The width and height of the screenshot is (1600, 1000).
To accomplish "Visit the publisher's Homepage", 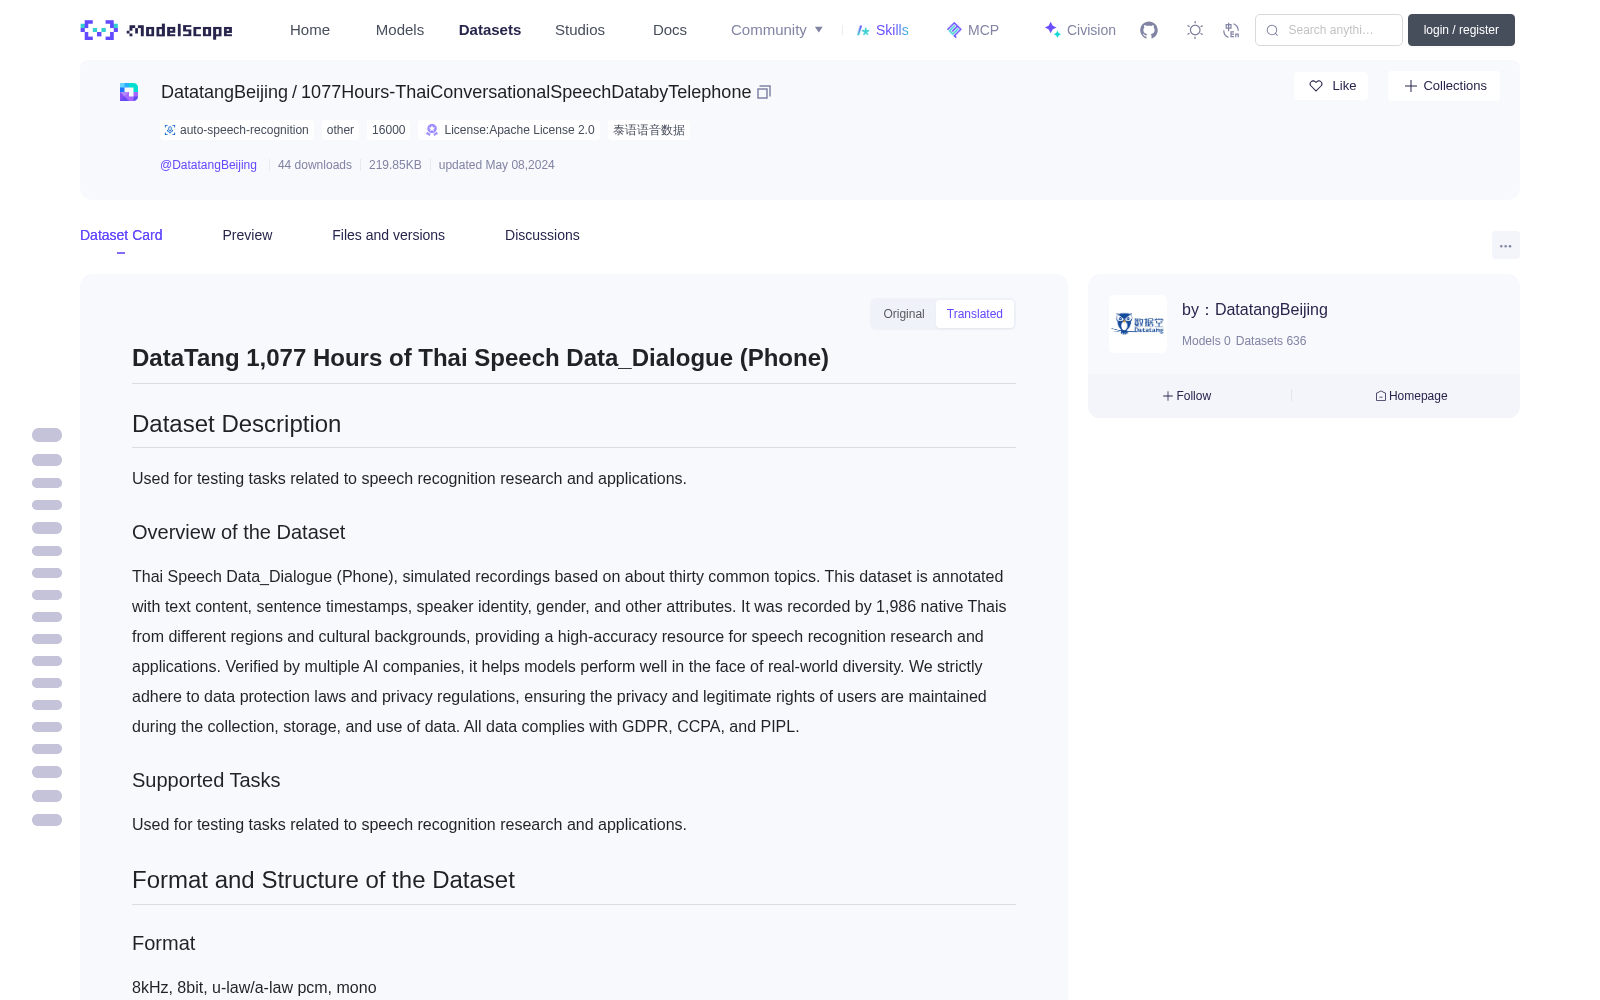I will (1411, 396).
